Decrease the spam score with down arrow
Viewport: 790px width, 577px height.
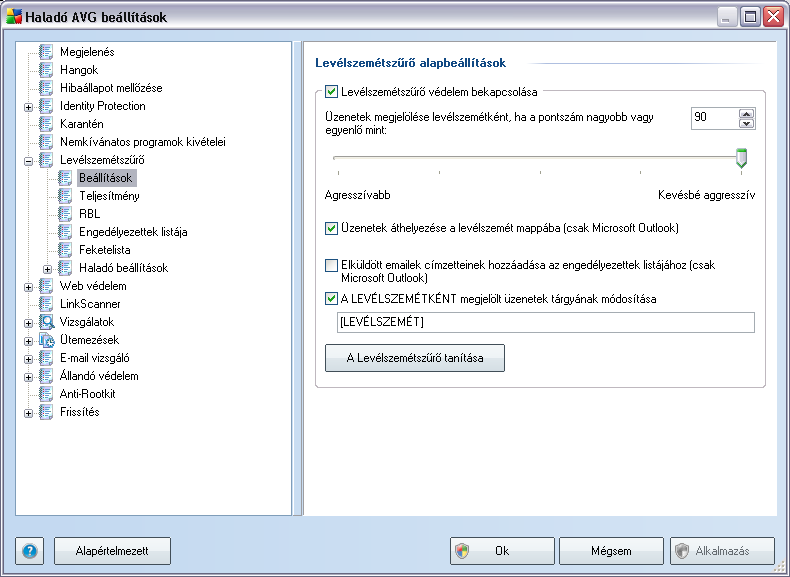coord(747,123)
